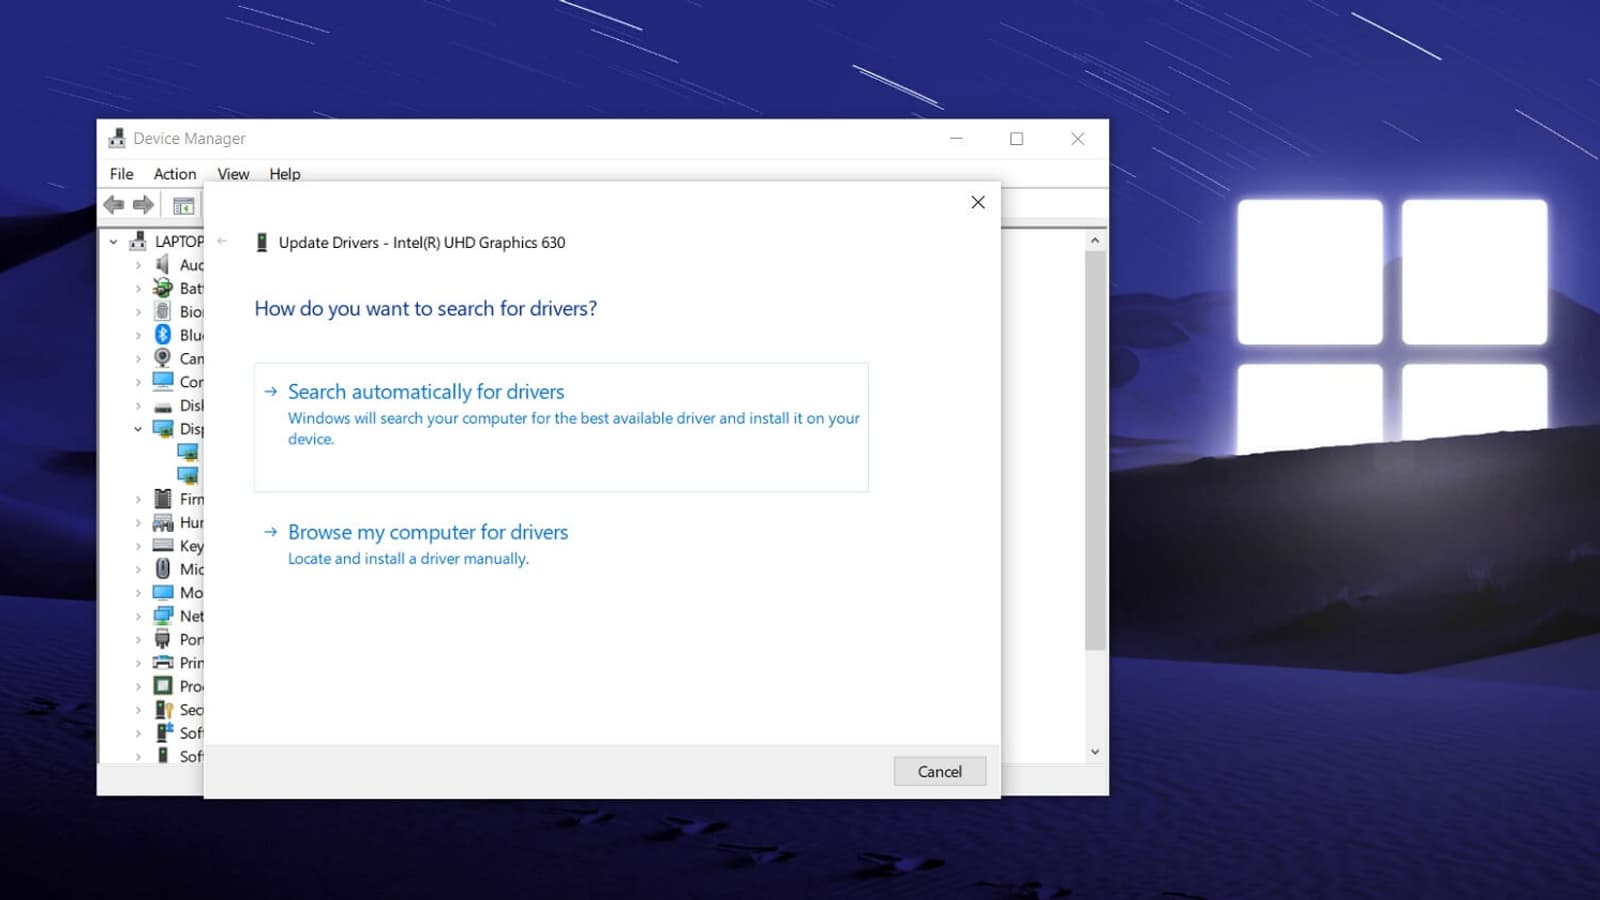The width and height of the screenshot is (1600, 900).
Task: Close the Update Drivers dialog
Action: point(978,202)
